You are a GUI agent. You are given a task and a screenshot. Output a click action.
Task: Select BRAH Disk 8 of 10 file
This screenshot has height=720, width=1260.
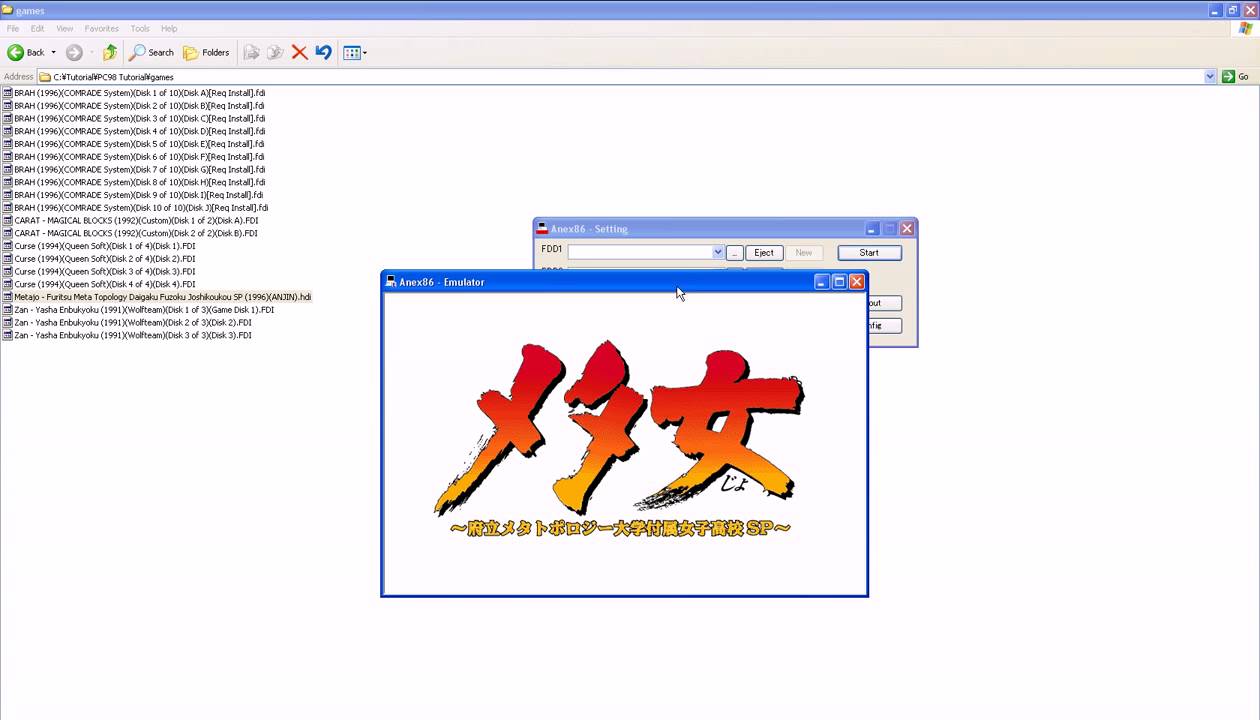tap(139, 182)
